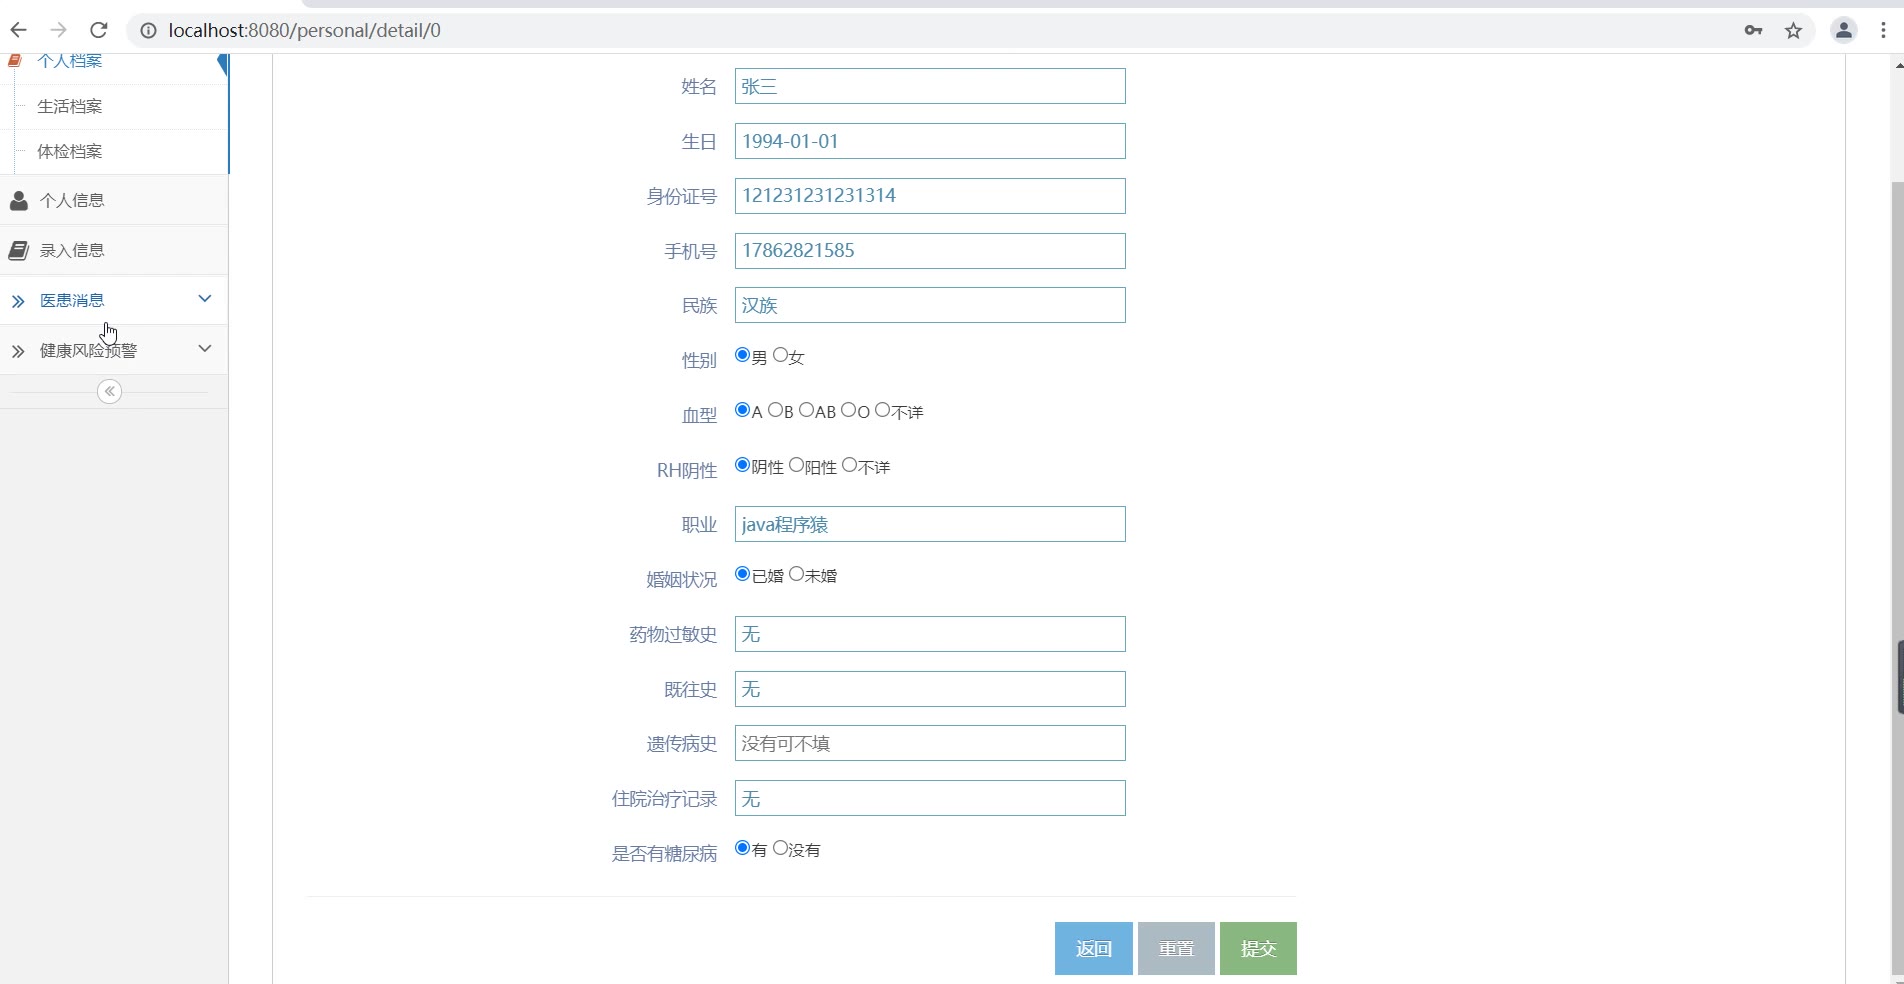Open the site information icon in the address bar

148,31
